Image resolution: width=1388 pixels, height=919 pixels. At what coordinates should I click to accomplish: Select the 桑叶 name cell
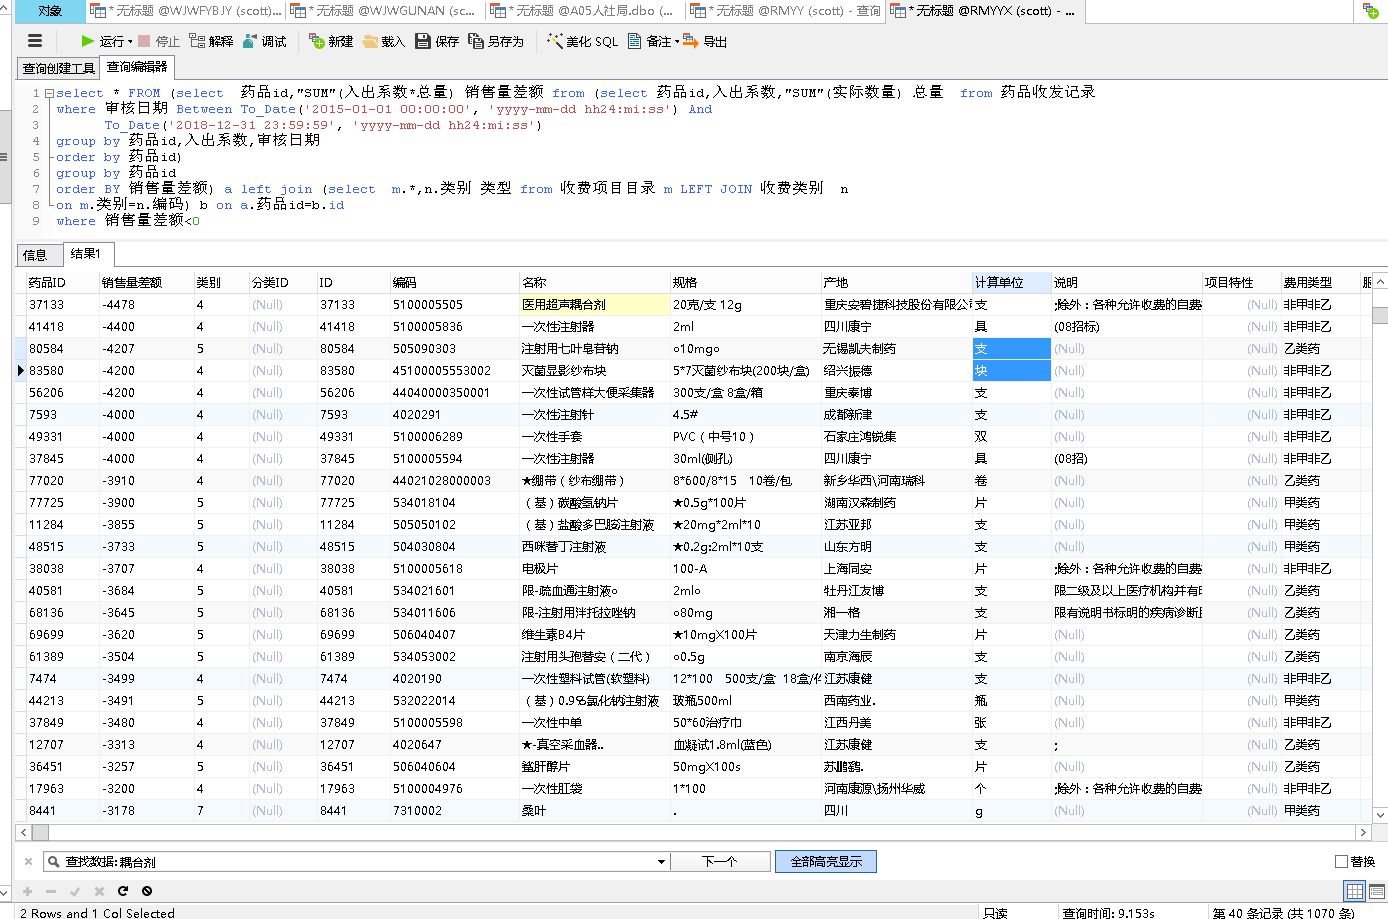tap(595, 810)
